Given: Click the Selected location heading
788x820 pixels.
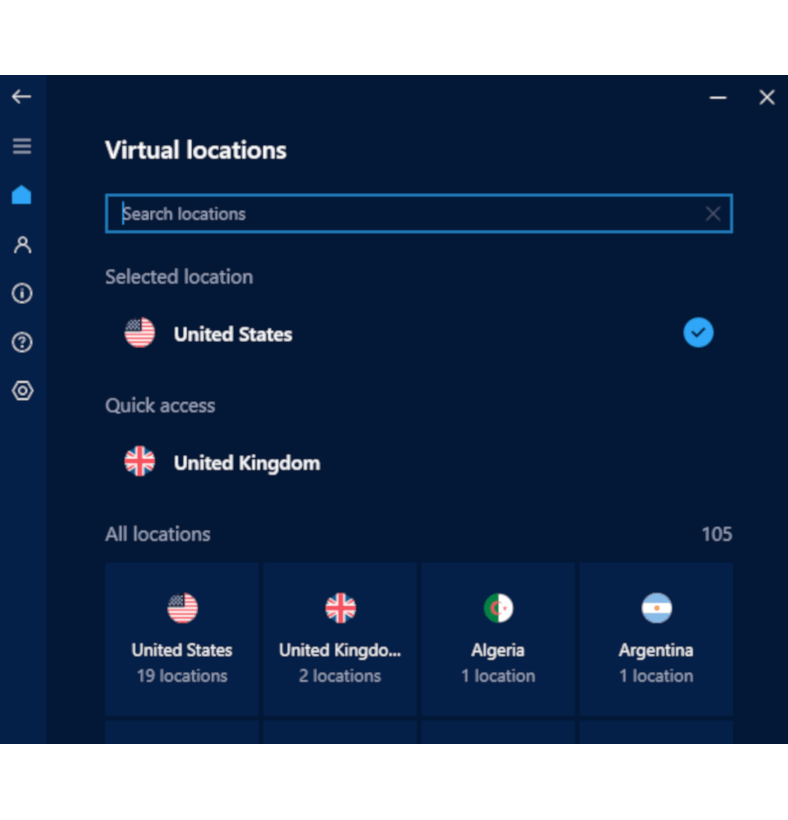Looking at the screenshot, I should pos(179,277).
